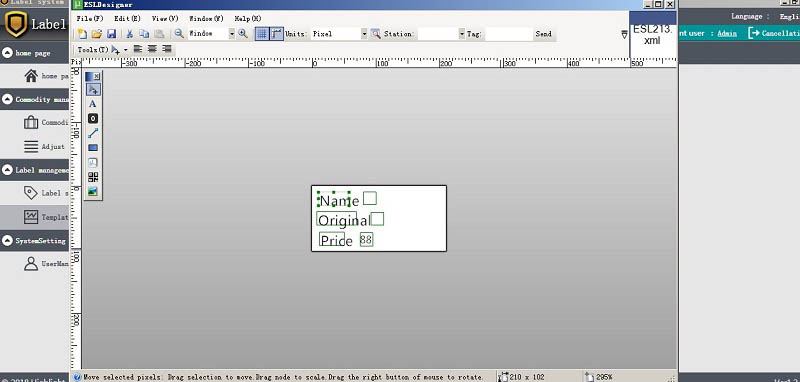Select the 88 price field on label
The image size is (800, 382).
coord(366,240)
